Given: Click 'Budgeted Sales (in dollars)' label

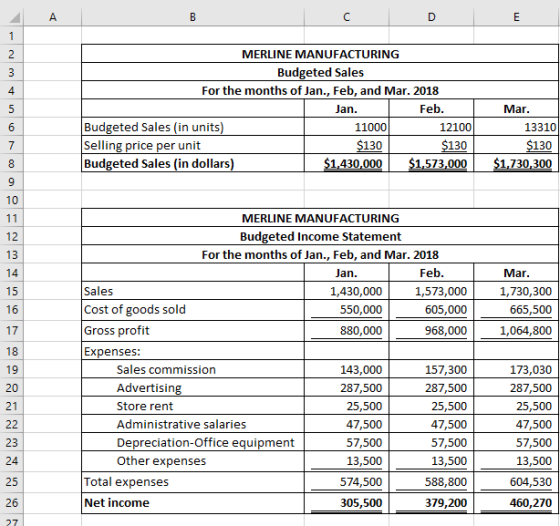Looking at the screenshot, I should click(159, 164).
